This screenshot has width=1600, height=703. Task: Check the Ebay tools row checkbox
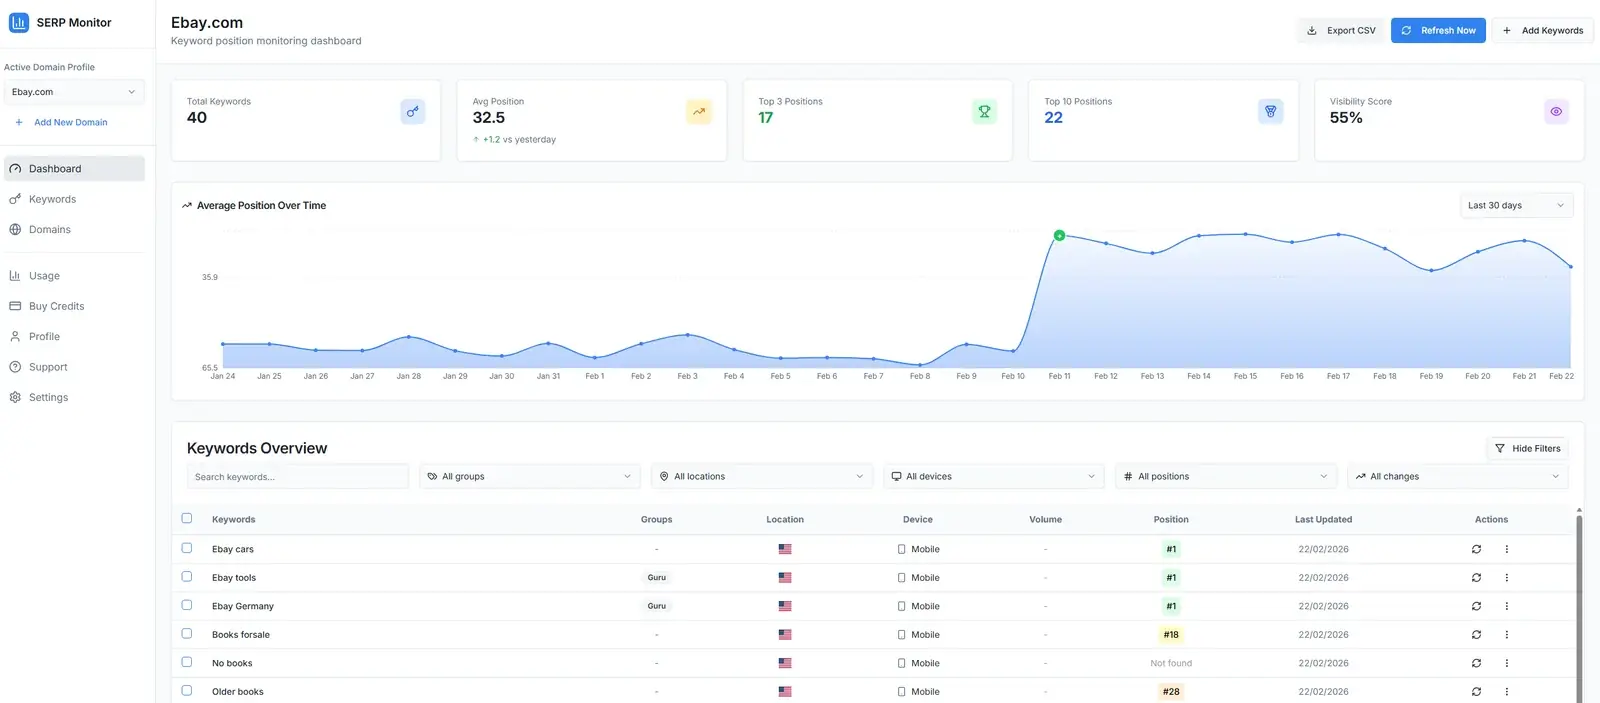pyautogui.click(x=187, y=576)
